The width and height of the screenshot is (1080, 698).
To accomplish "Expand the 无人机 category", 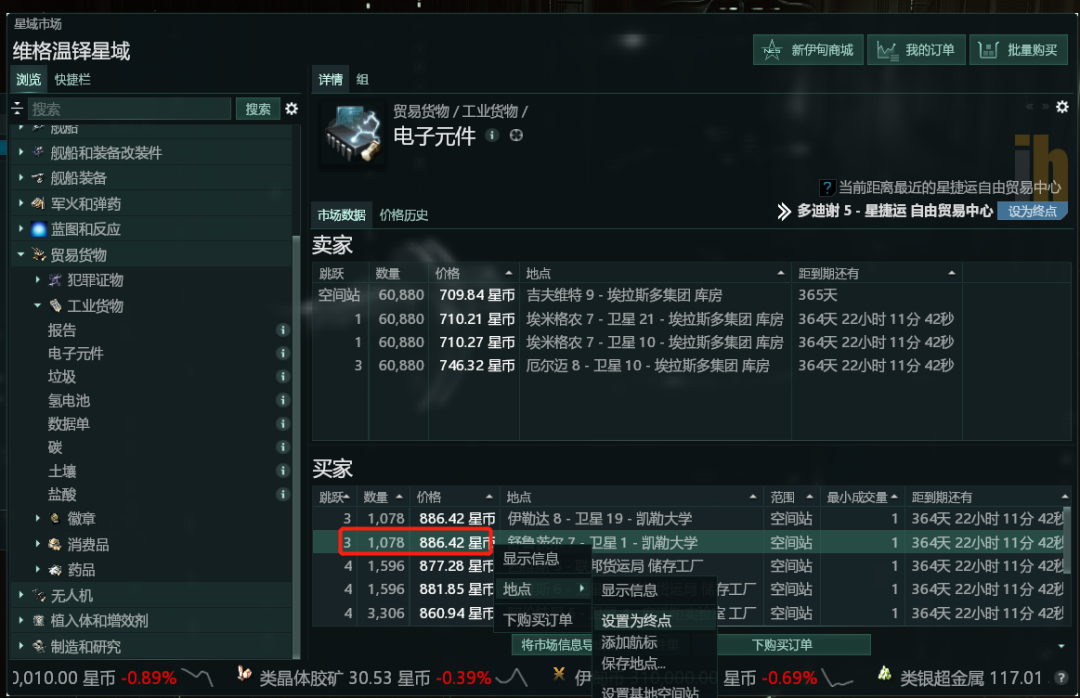I will click(x=21, y=595).
